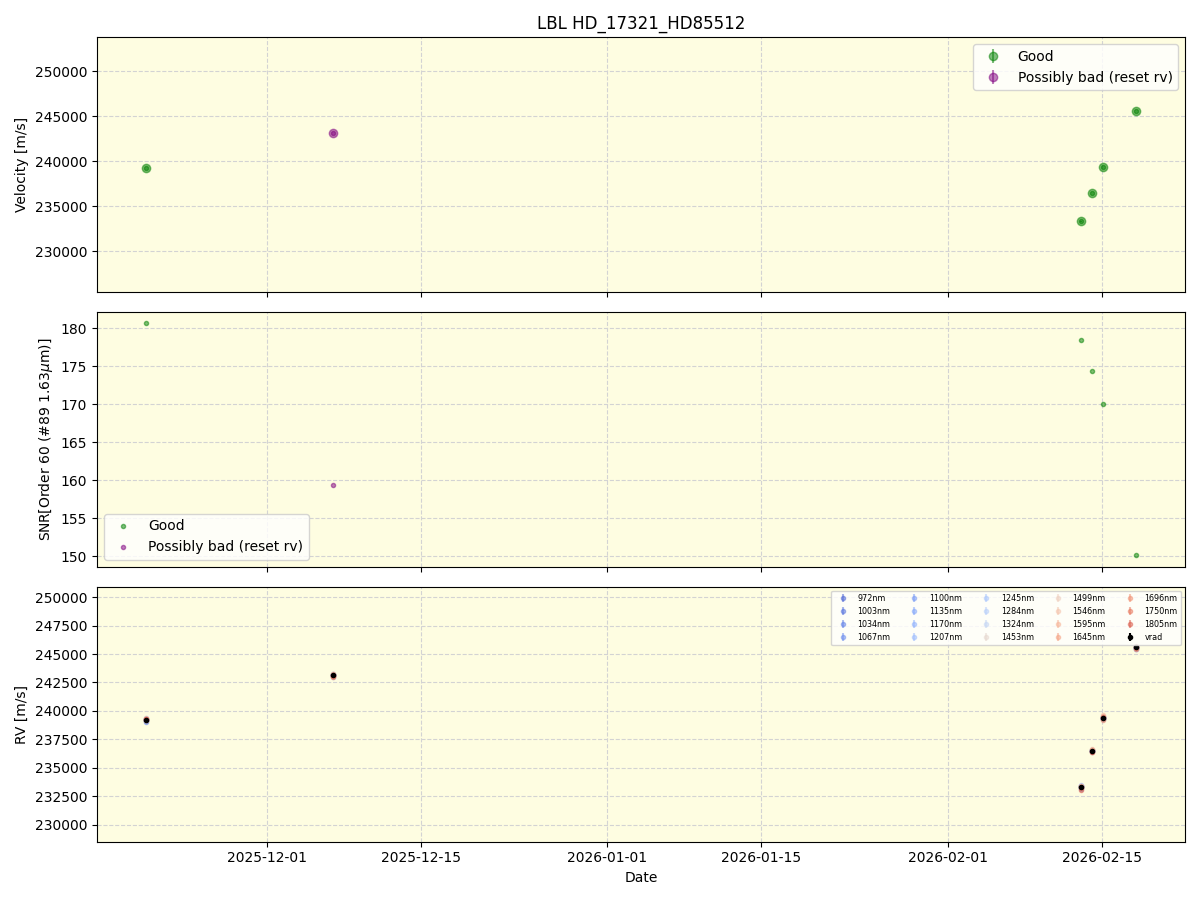Click the lowest black RV point near 233300
Viewport: 1200px width, 900px height.
coord(1081,787)
